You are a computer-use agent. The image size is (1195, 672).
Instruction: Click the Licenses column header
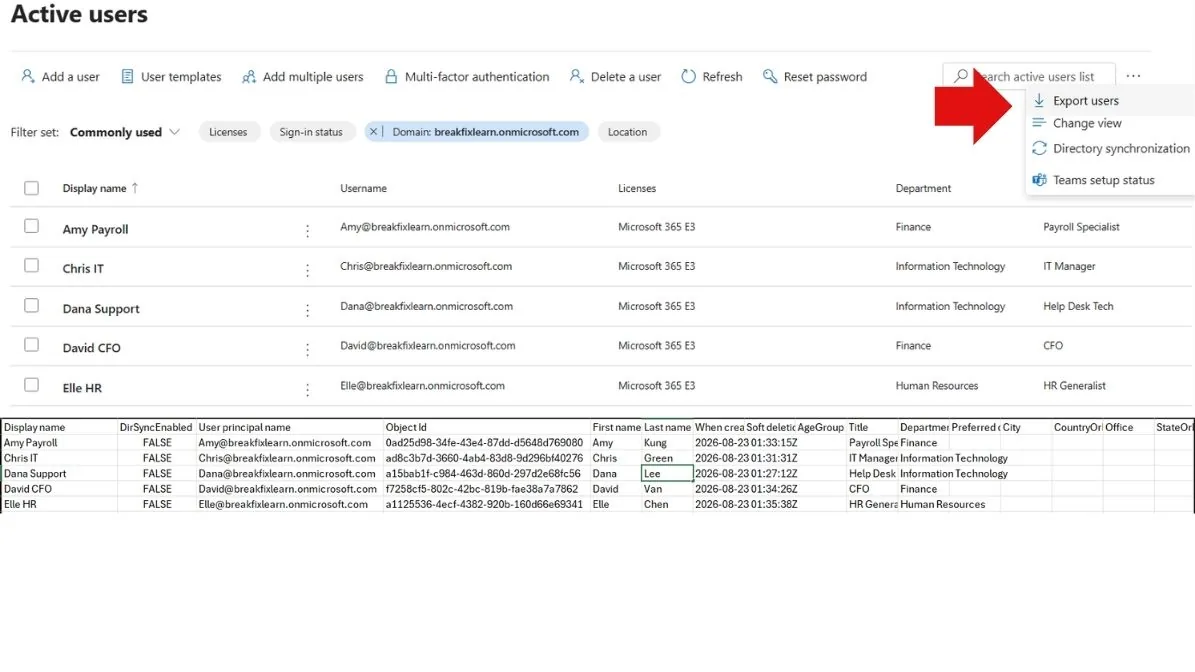click(637, 188)
